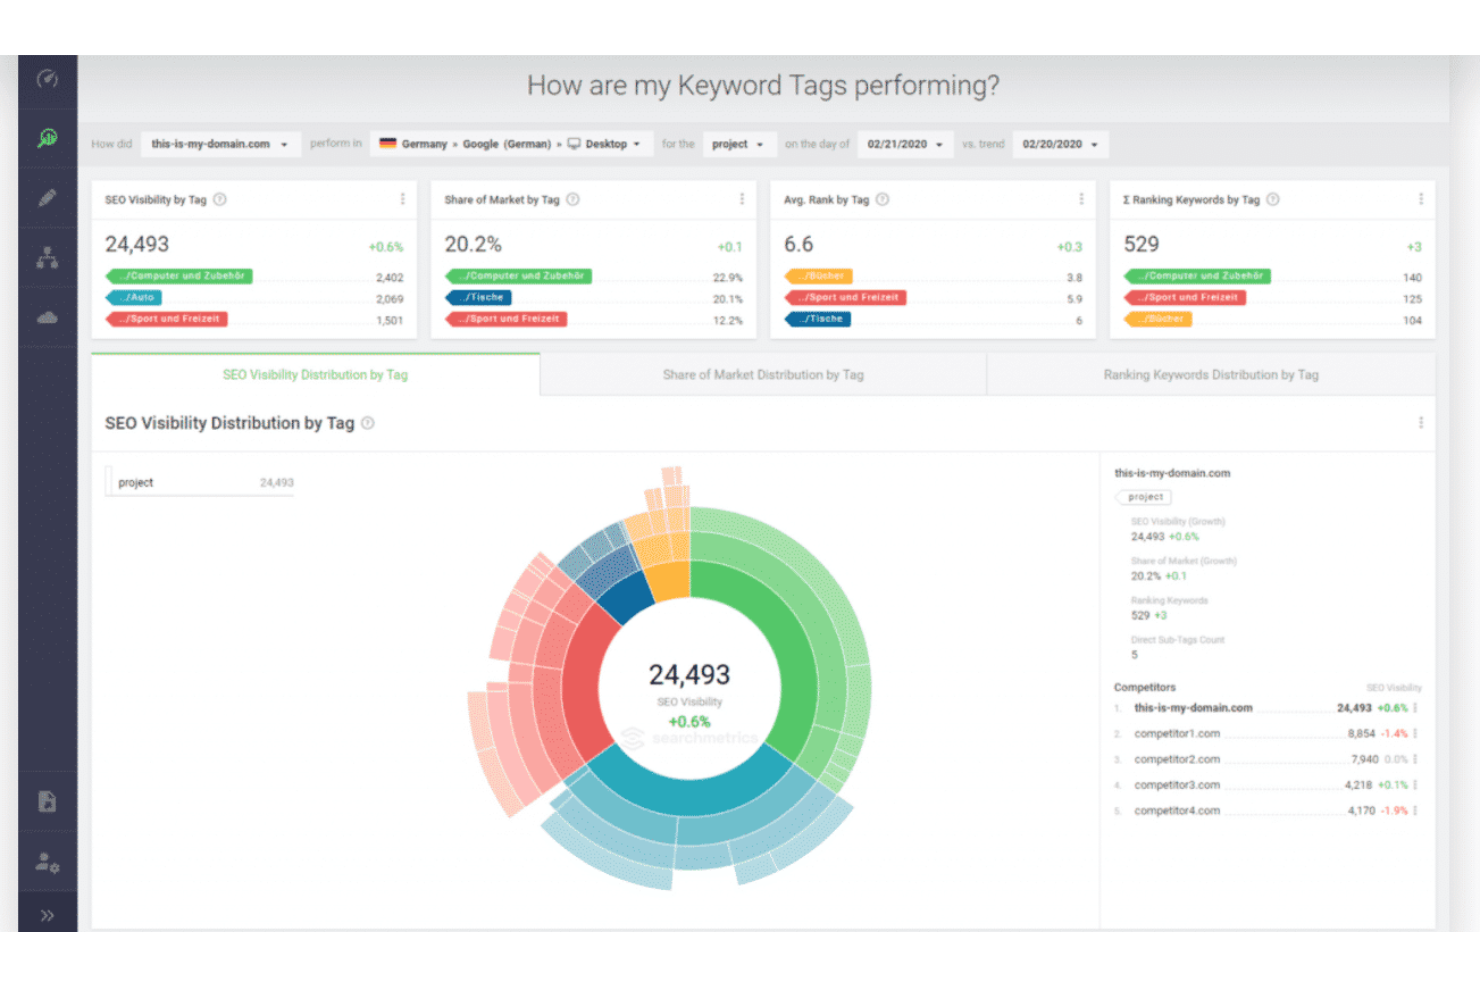Click the dark blue inner sunburst segment
The image size is (1480, 987).
(628, 597)
